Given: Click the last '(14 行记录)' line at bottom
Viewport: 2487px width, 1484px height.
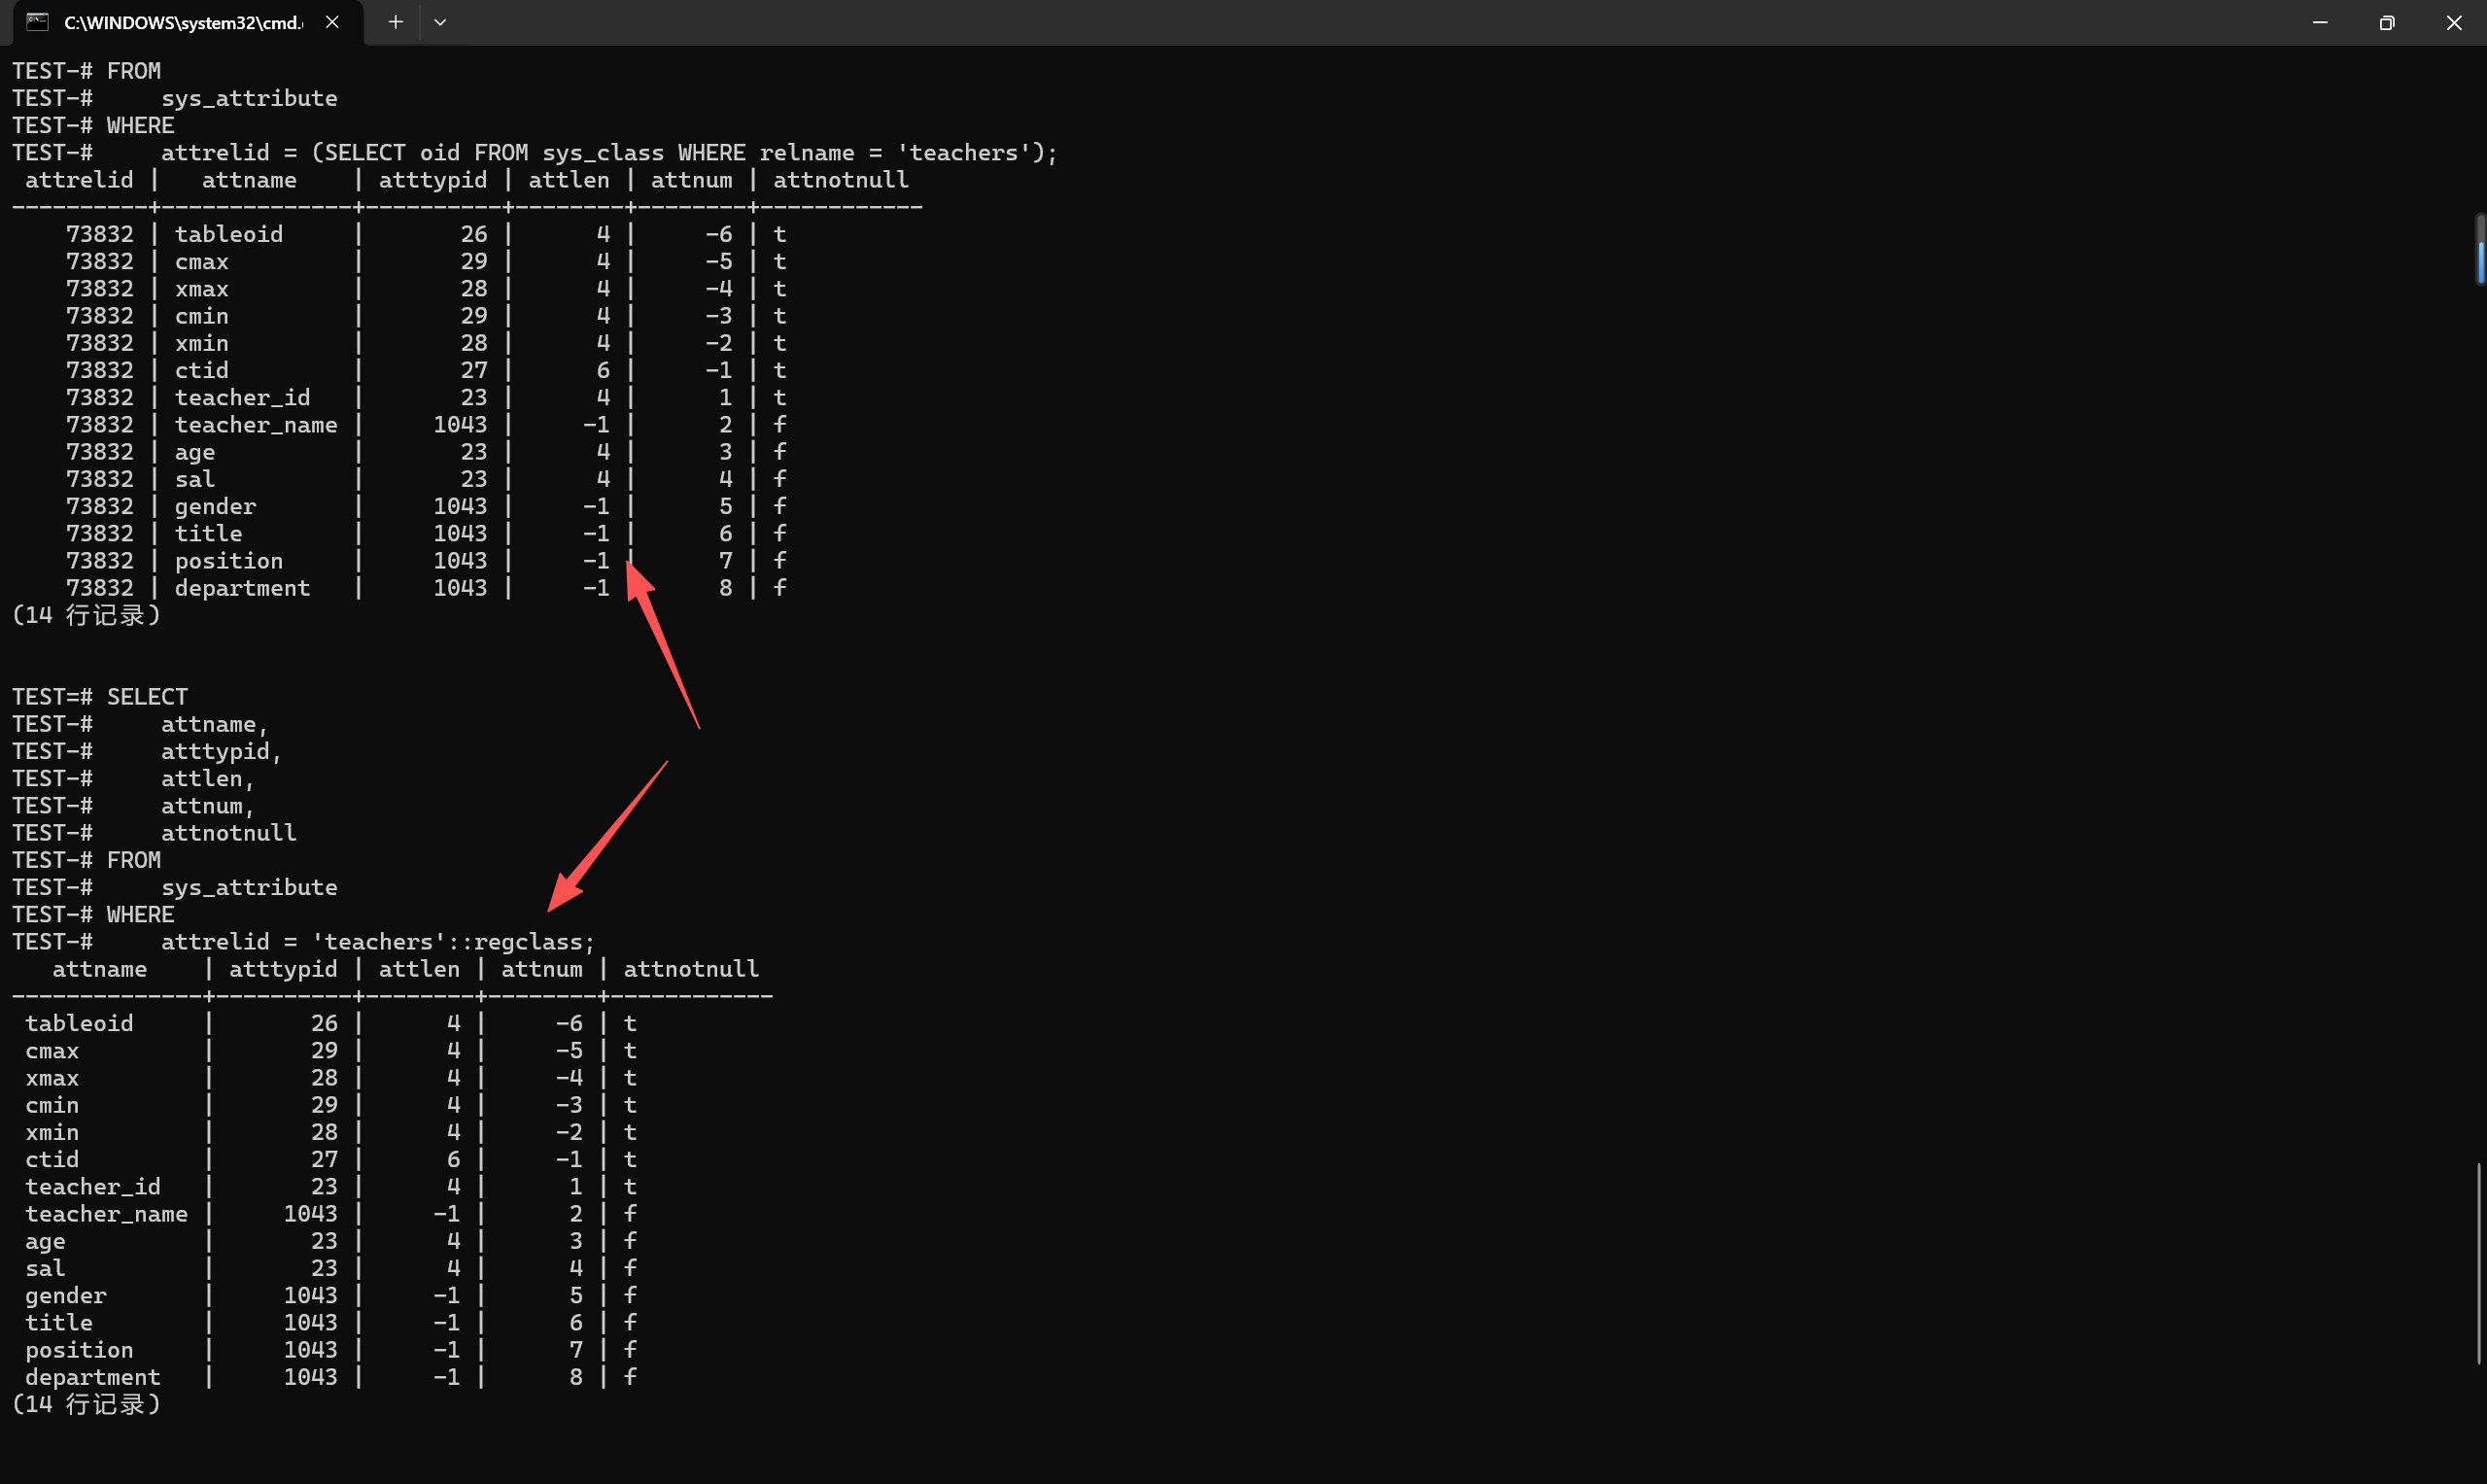Looking at the screenshot, I should [x=86, y=1405].
